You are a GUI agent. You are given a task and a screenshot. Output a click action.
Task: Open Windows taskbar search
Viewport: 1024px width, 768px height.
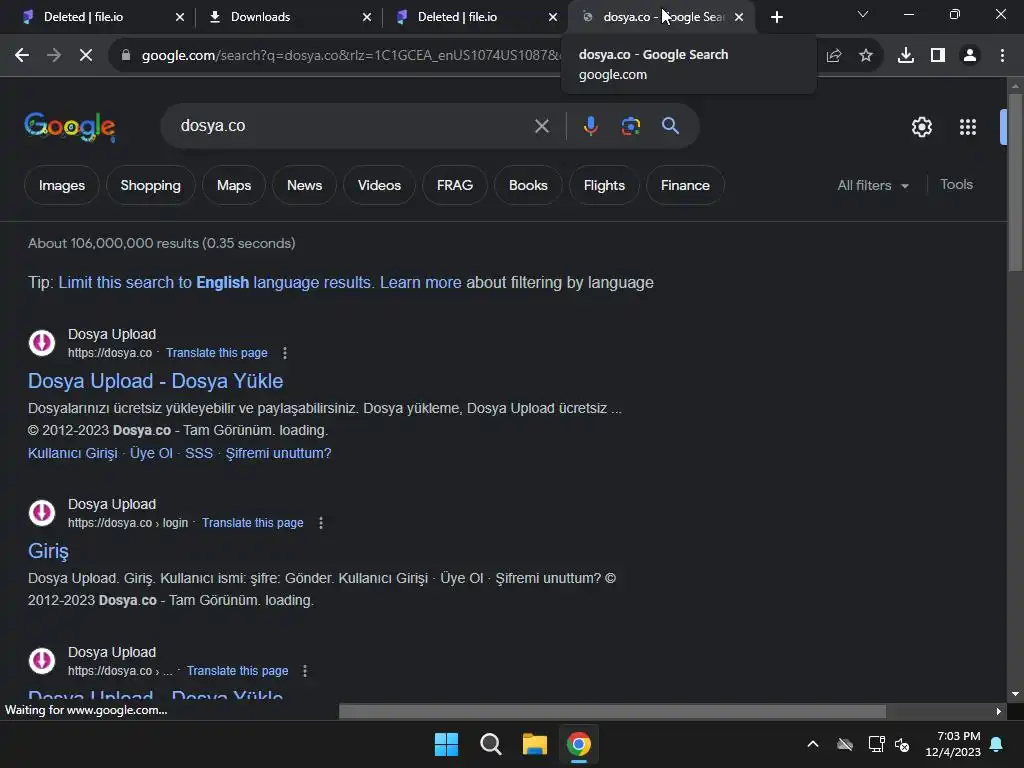490,744
